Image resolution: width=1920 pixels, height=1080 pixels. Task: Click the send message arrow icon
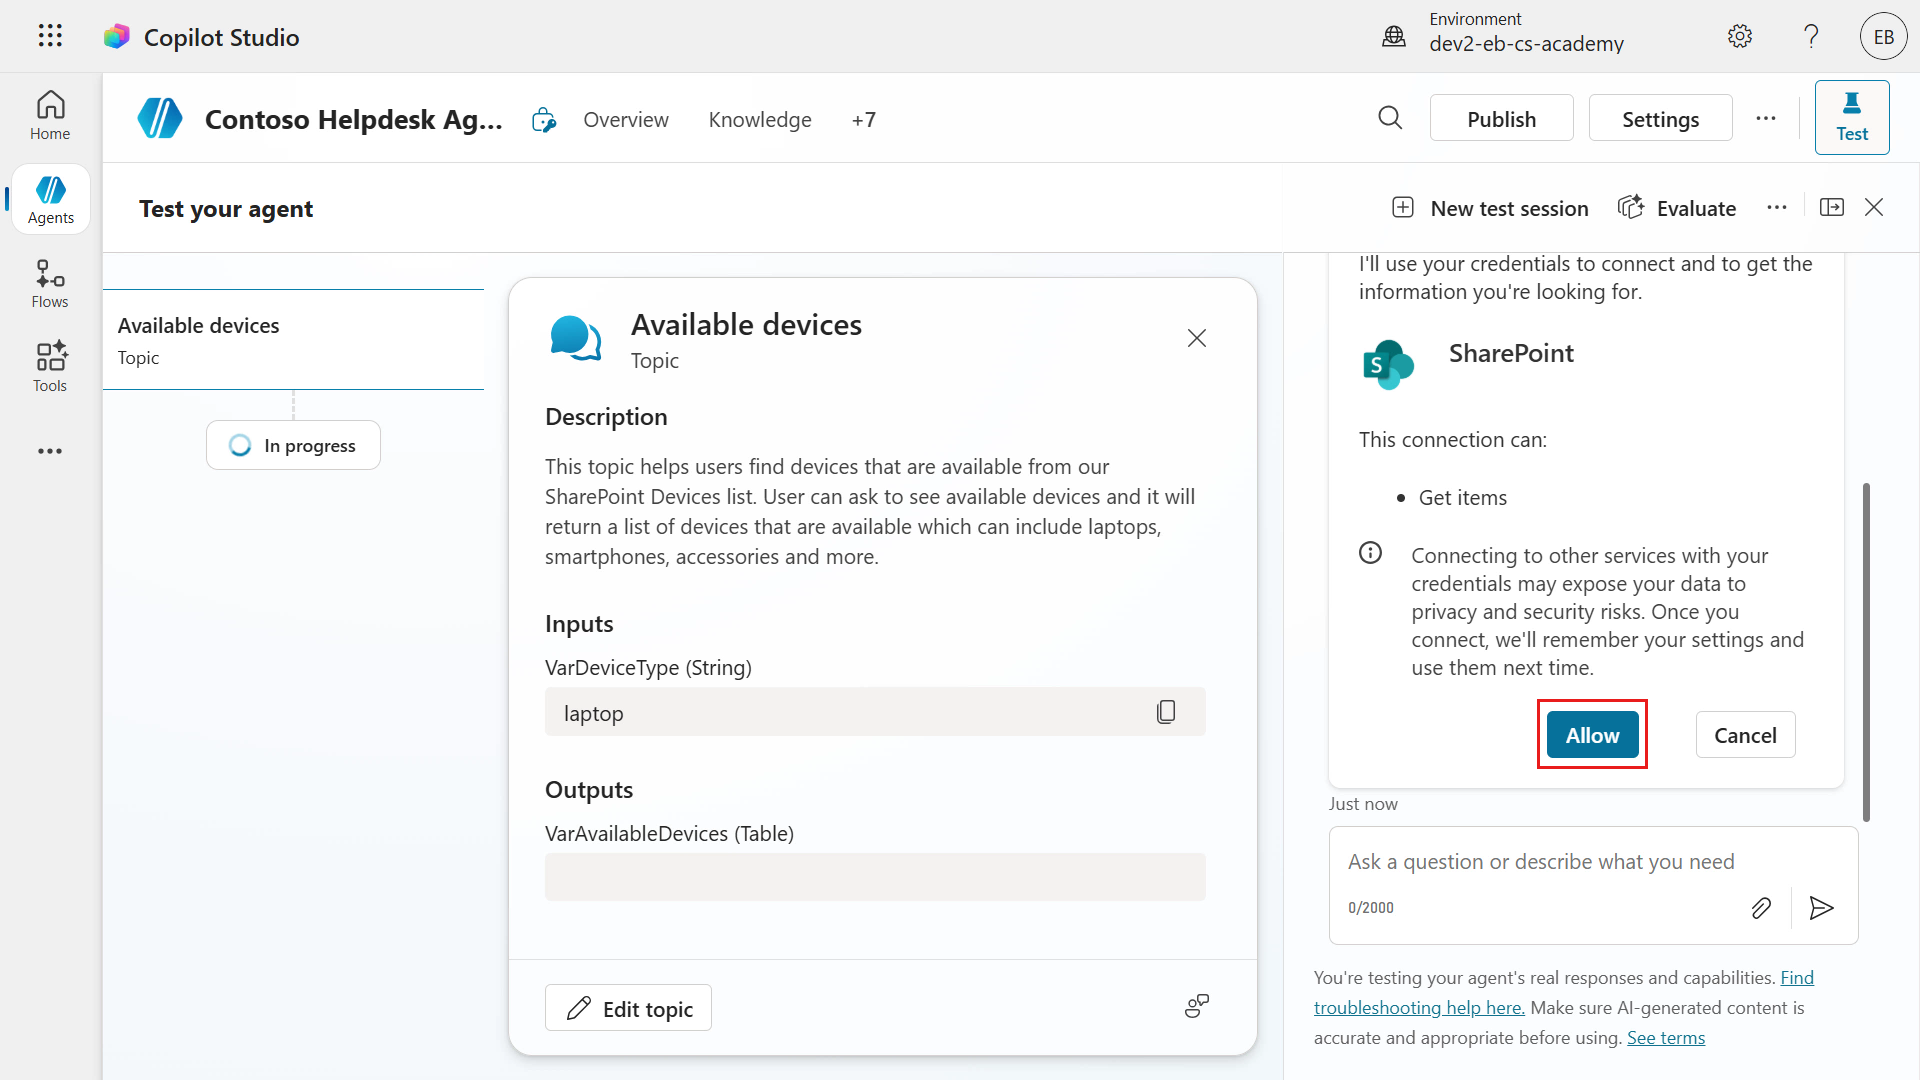1821,908
